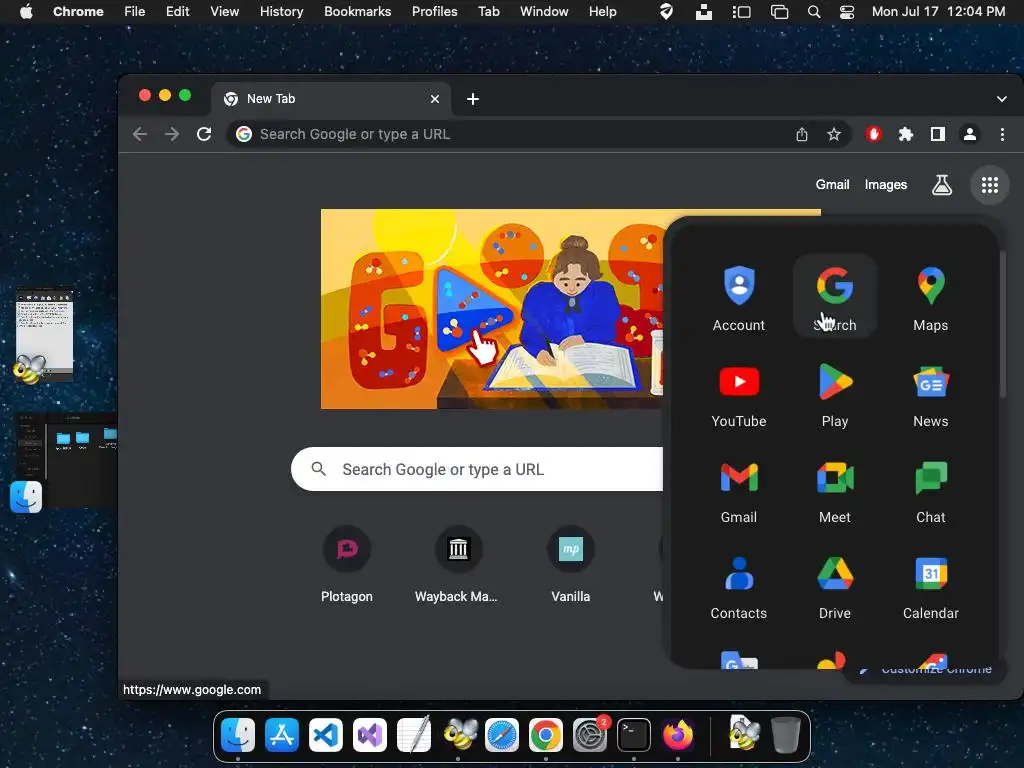Open the Chrome three-dot menu
This screenshot has height=768, width=1024.
(1002, 134)
